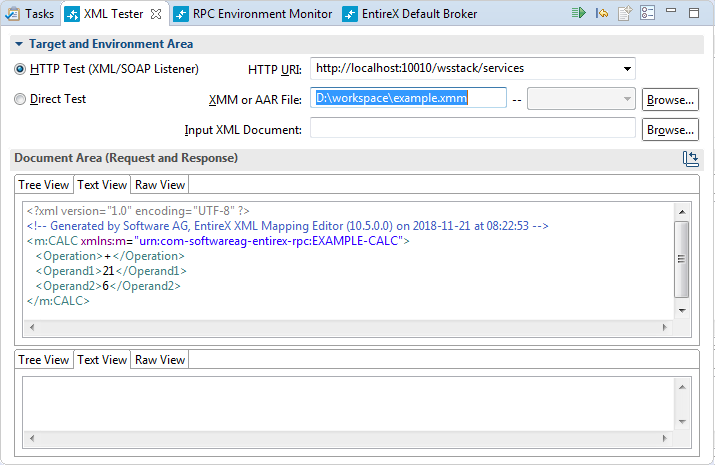Click the closing m:CALC tag

click(58, 301)
